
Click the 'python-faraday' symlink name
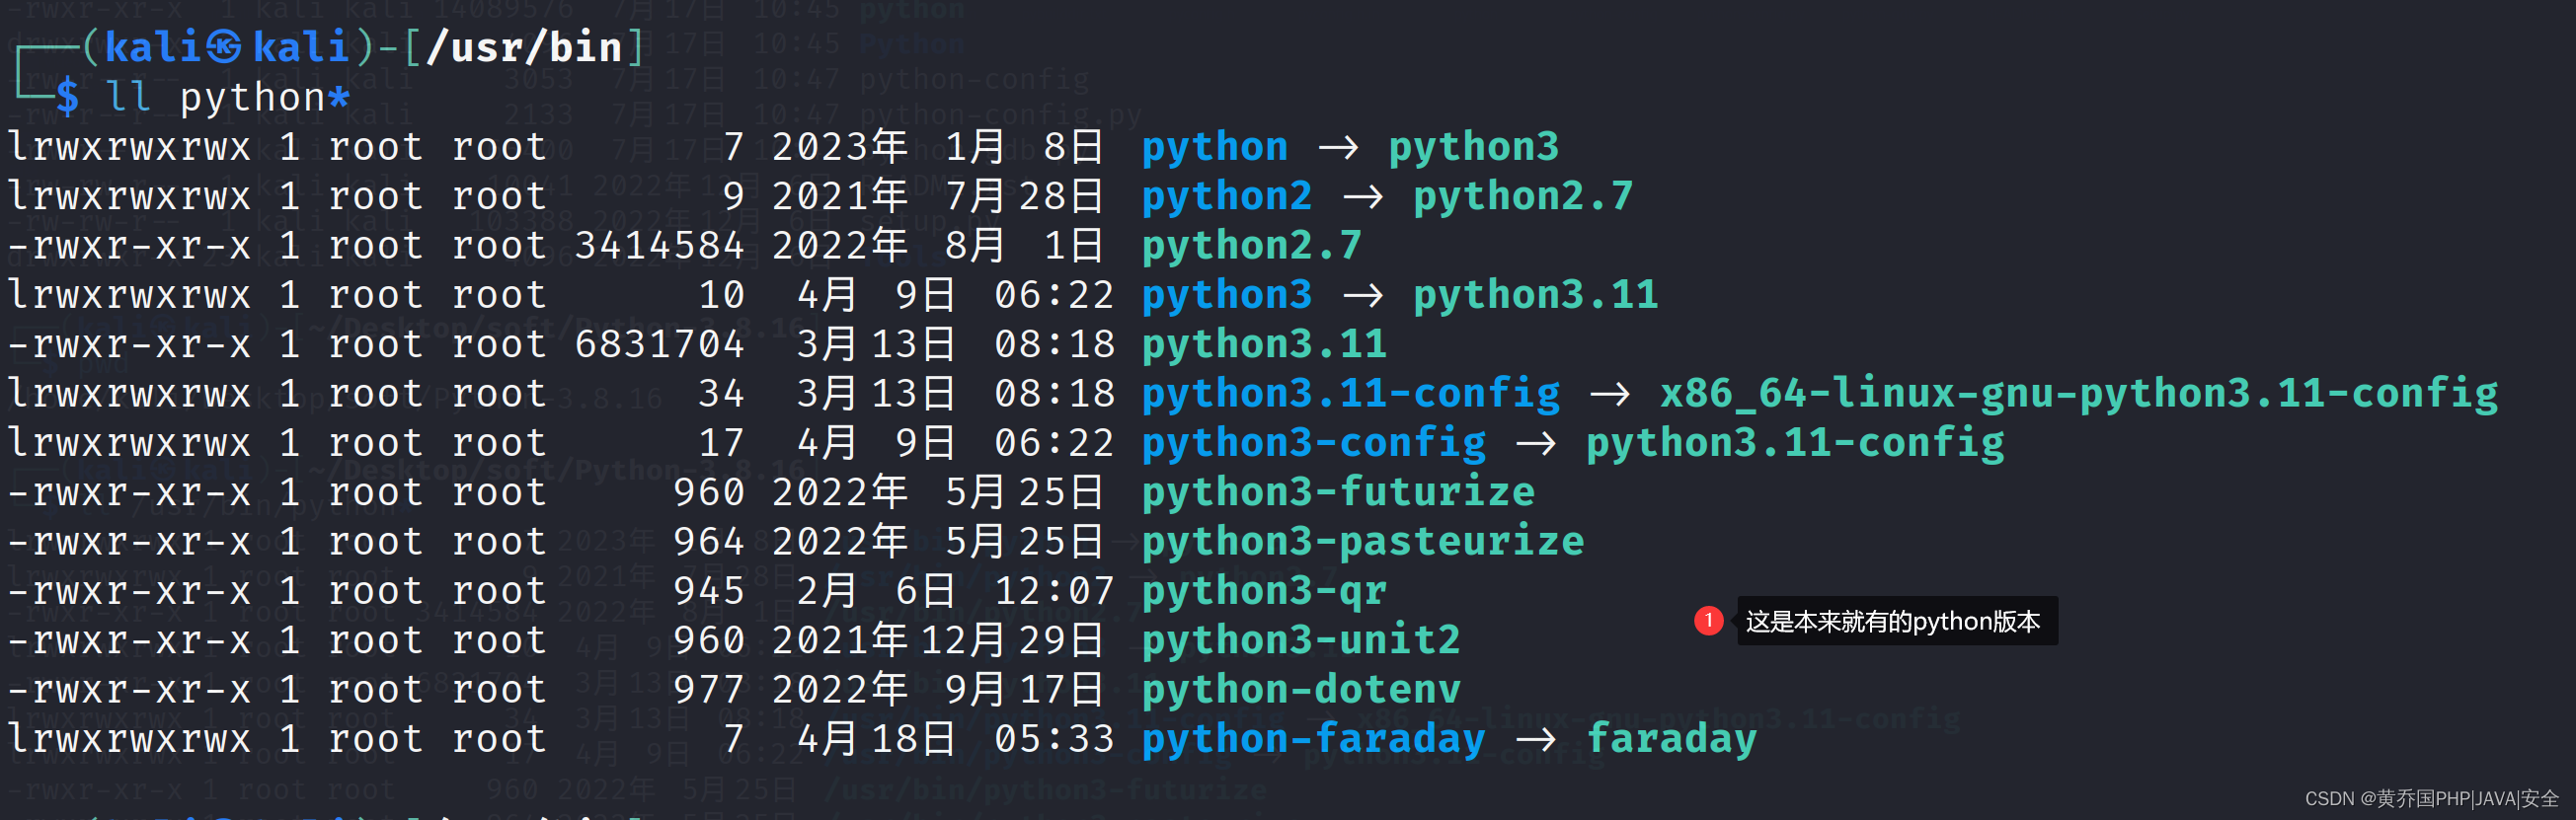click(1314, 740)
